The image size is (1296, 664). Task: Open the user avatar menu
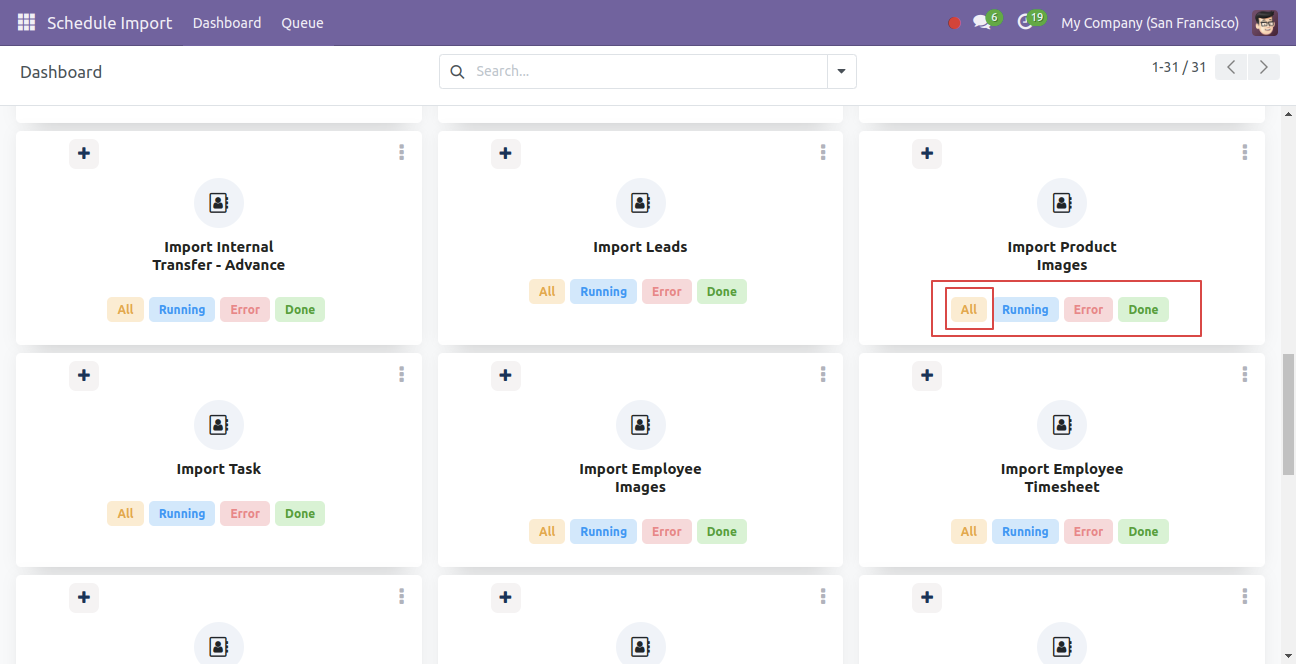tap(1265, 22)
